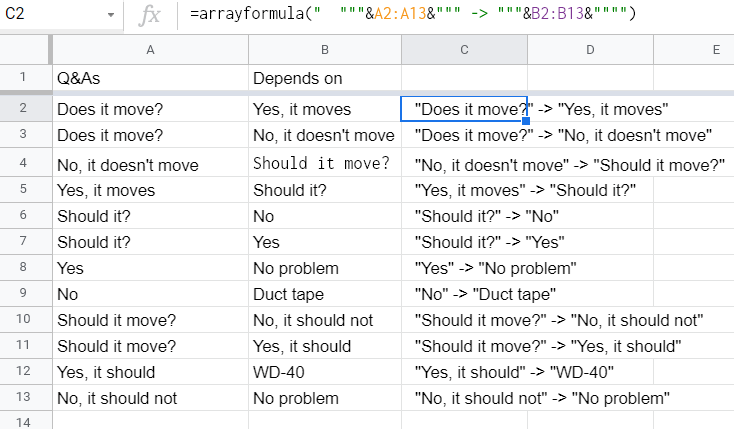Select column A header
The image size is (734, 429).
tap(150, 49)
